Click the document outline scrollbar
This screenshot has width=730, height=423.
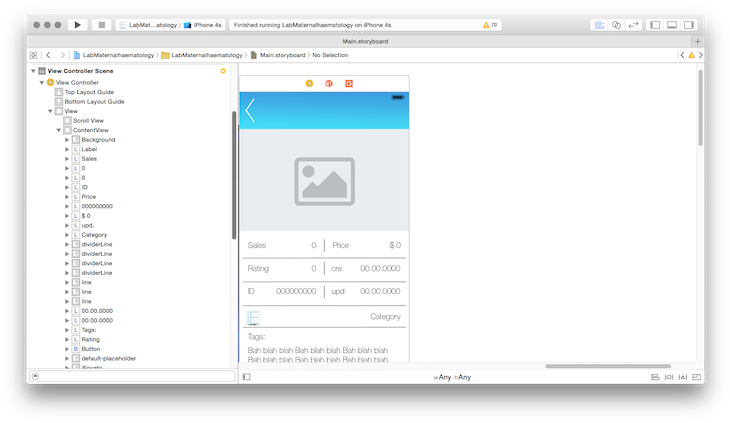coord(234,175)
